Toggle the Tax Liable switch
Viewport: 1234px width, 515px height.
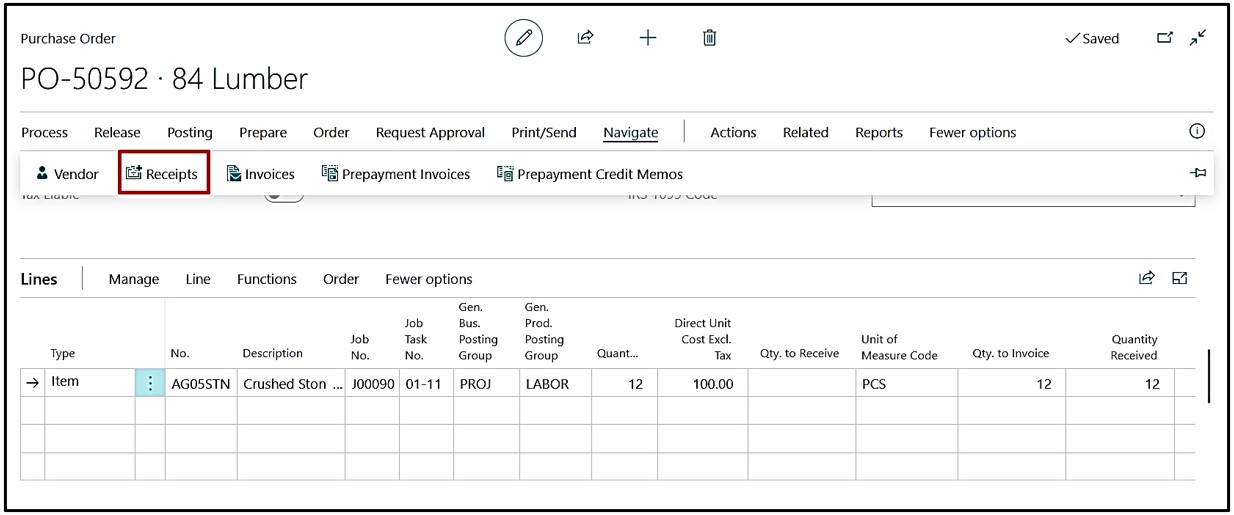point(284,196)
